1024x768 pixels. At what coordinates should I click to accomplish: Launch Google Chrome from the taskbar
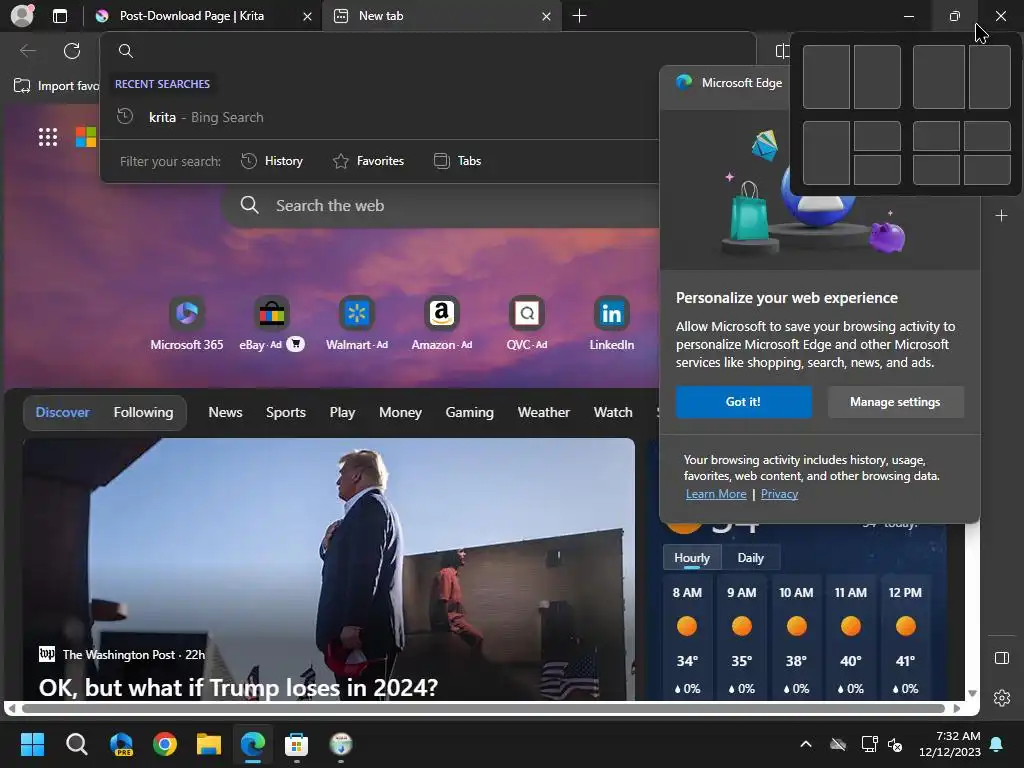click(x=165, y=744)
